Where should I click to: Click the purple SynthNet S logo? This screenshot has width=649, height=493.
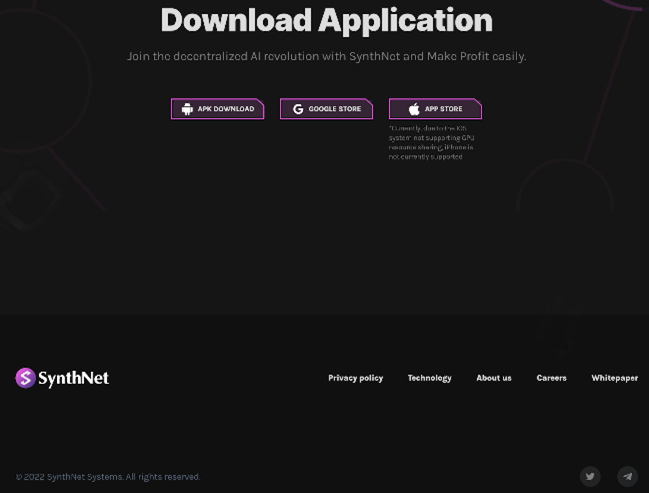25,378
